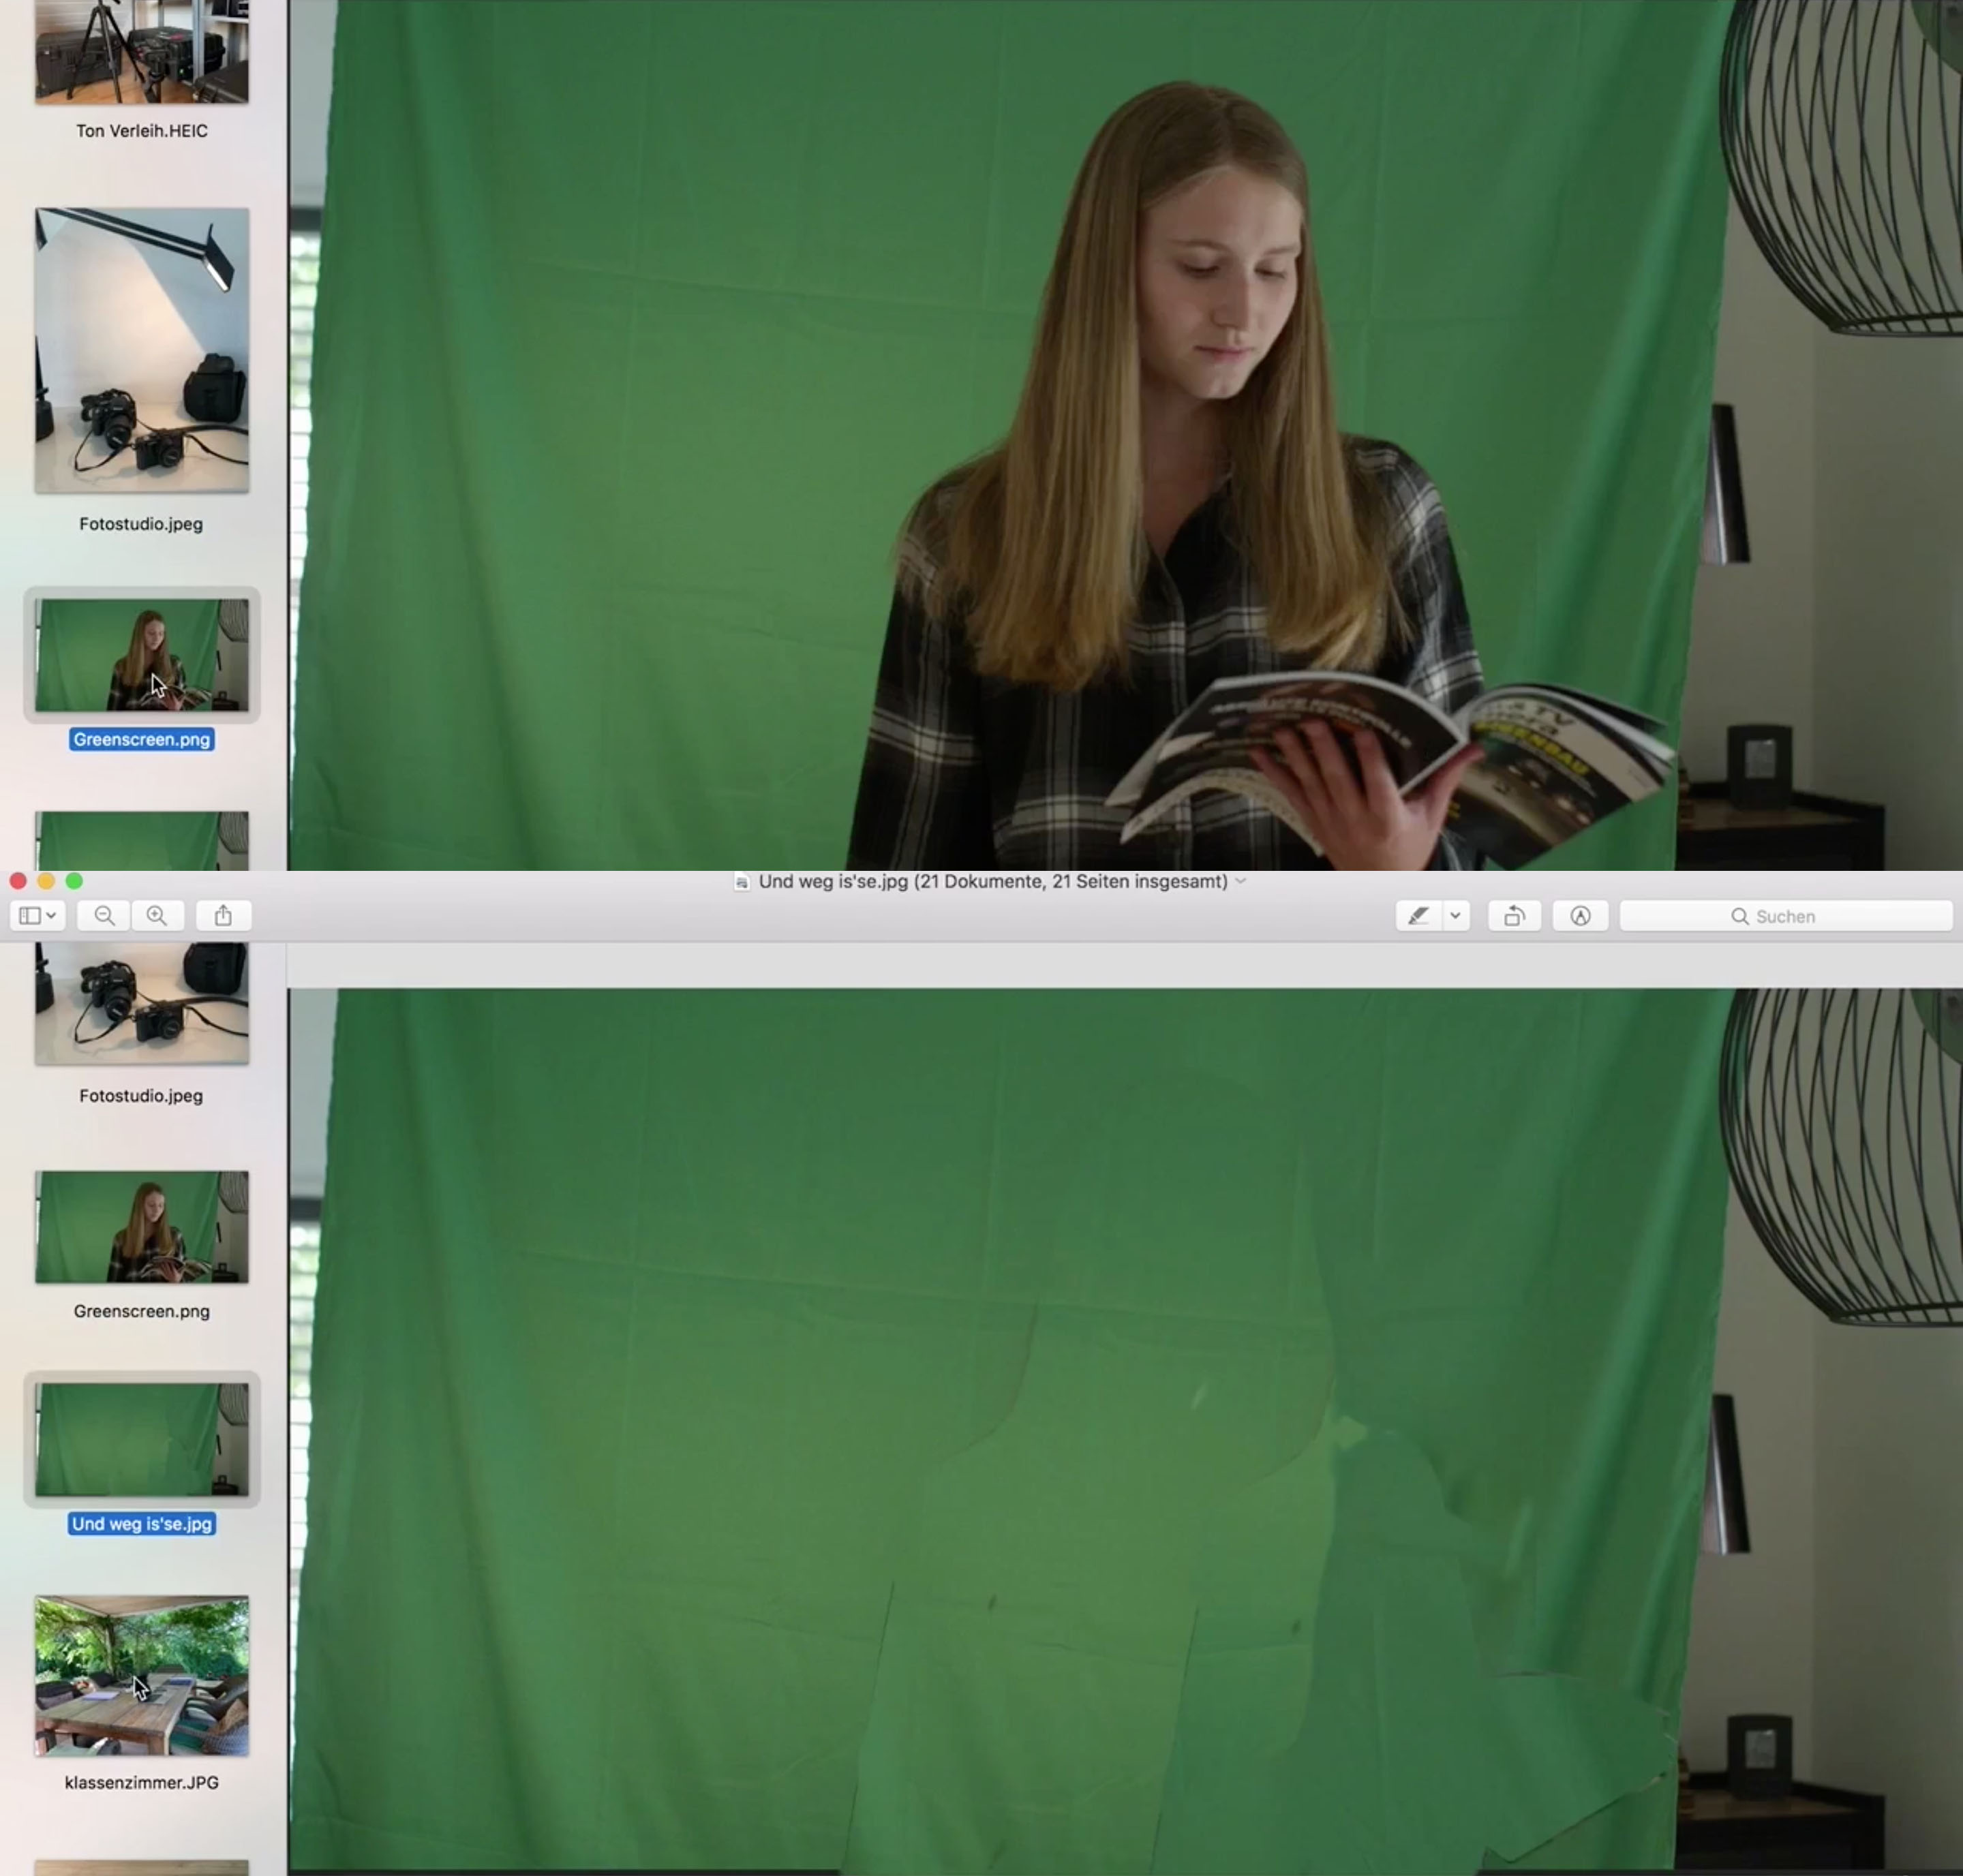
Task: Select the Und weg is'se.jpg thumbnail
Action: tap(142, 1439)
